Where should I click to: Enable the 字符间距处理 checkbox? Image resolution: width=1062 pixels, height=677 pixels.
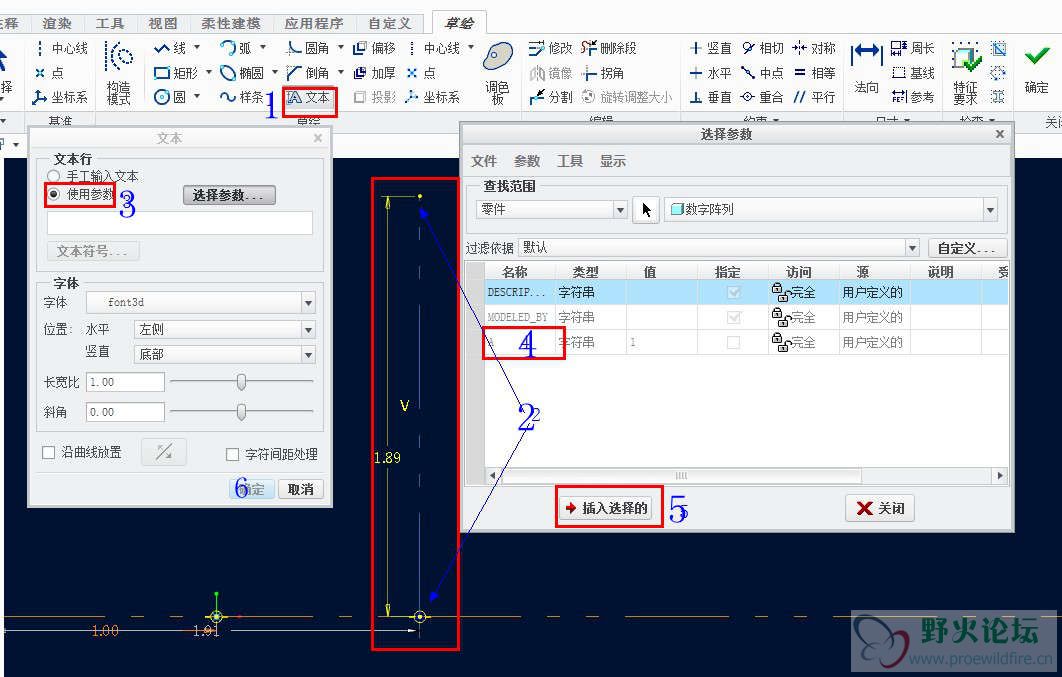[232, 454]
